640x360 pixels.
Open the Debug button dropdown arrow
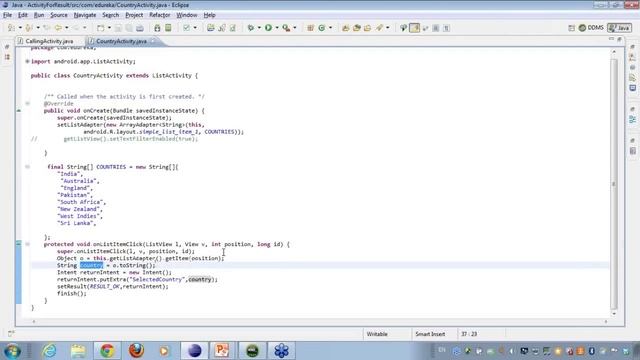(259, 28)
